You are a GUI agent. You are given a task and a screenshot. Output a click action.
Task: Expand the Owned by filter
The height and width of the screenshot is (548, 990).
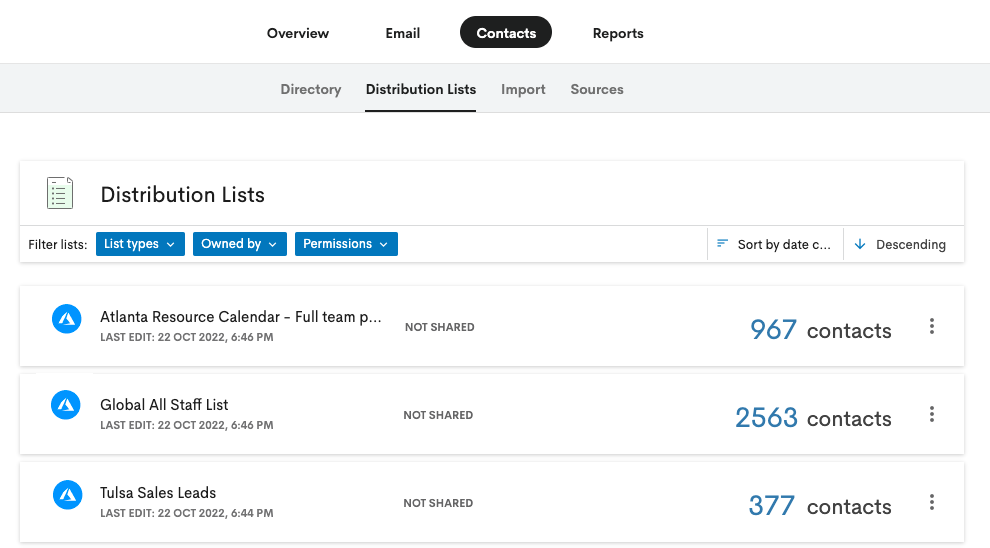[x=240, y=244]
